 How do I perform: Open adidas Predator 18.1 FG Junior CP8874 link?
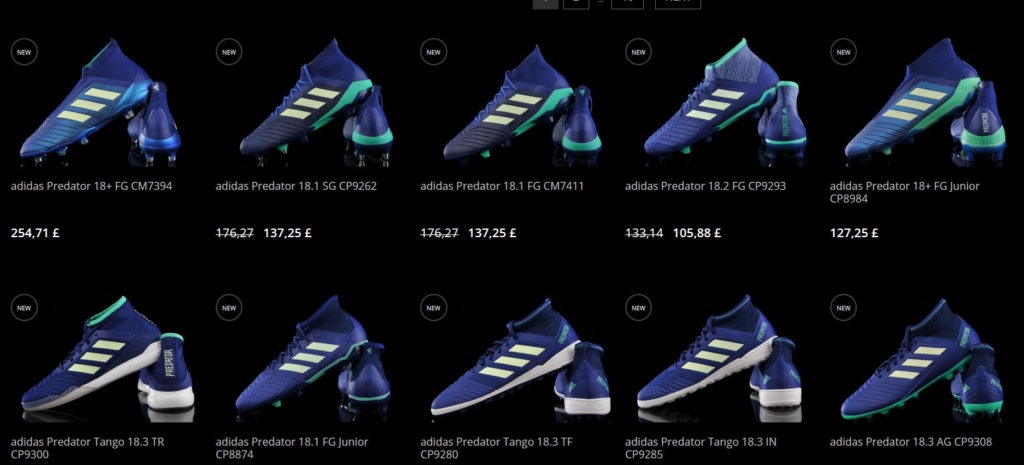coord(292,448)
